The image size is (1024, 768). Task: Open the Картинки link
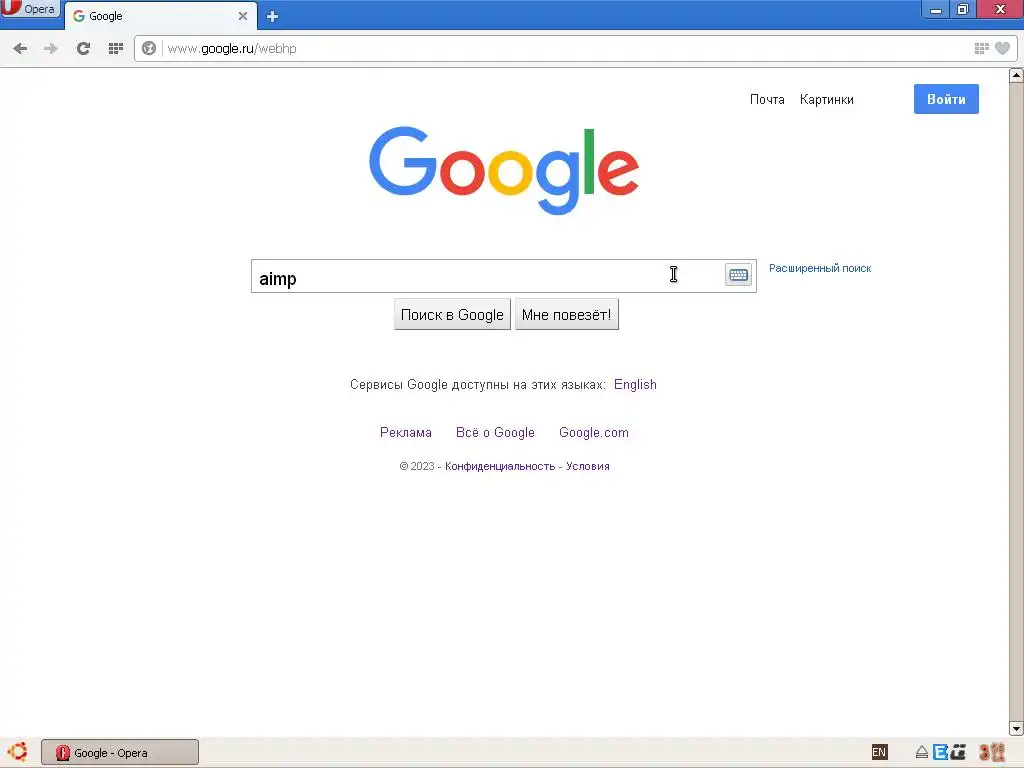[x=826, y=99]
